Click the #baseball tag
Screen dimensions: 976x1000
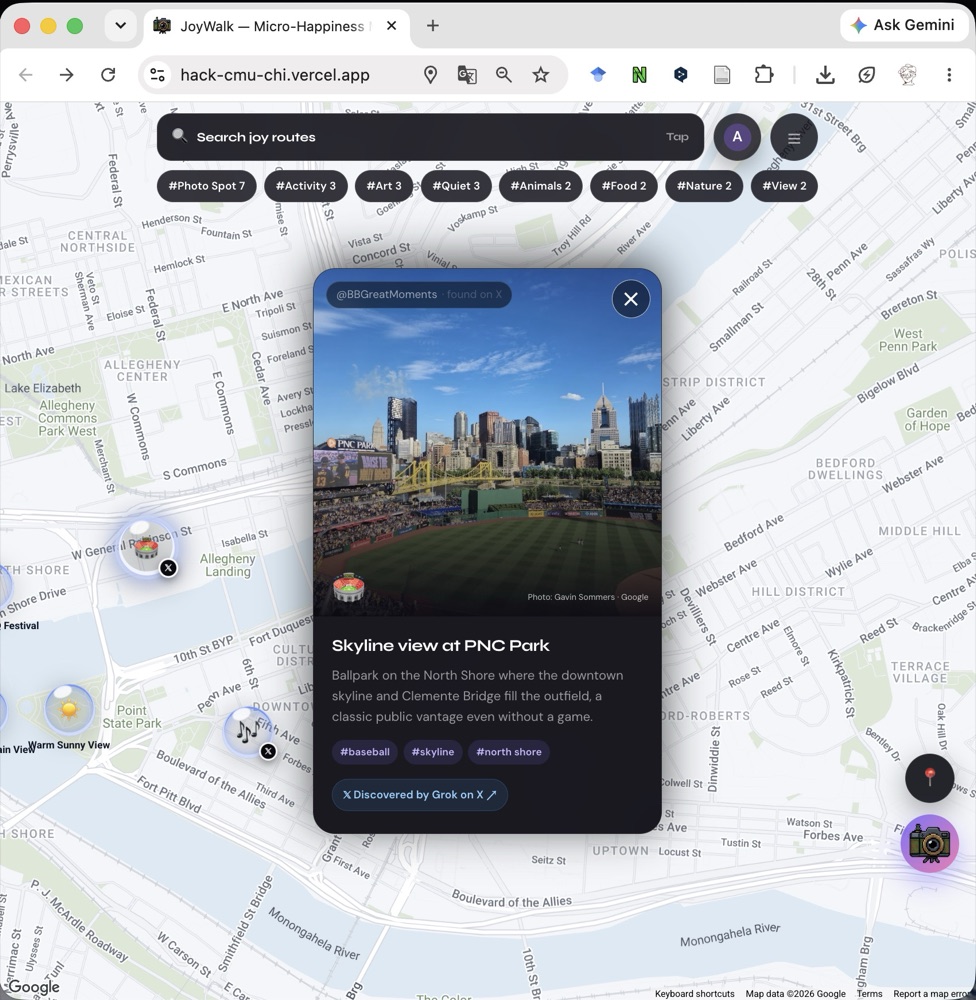(x=365, y=752)
